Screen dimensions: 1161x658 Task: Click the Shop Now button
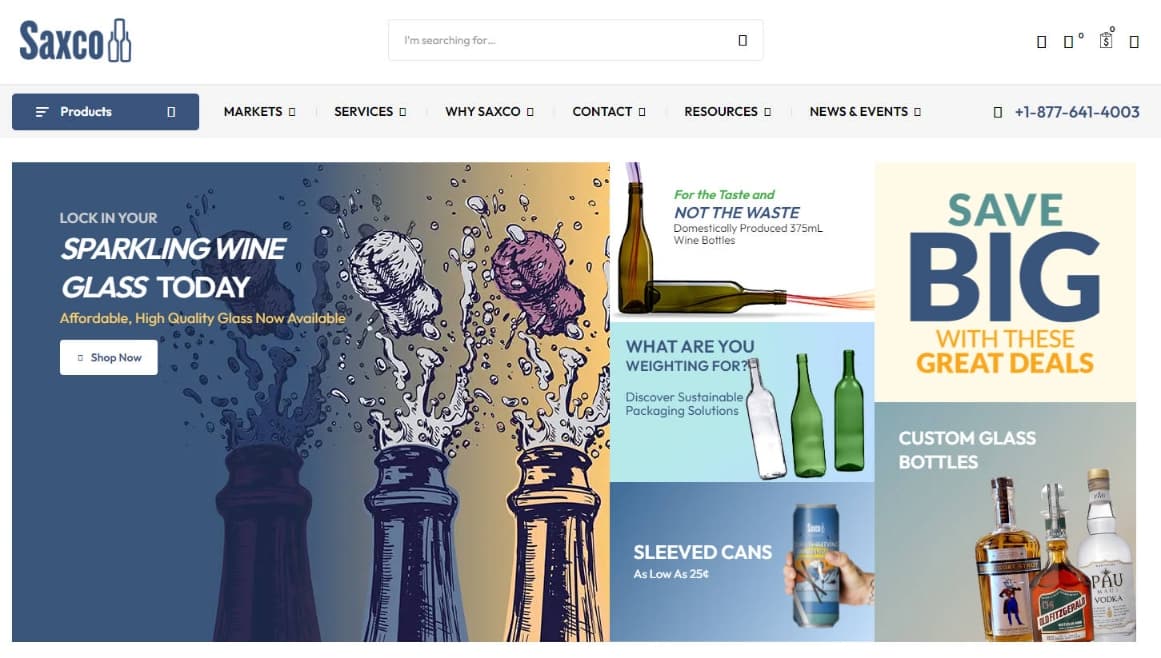[x=109, y=357]
